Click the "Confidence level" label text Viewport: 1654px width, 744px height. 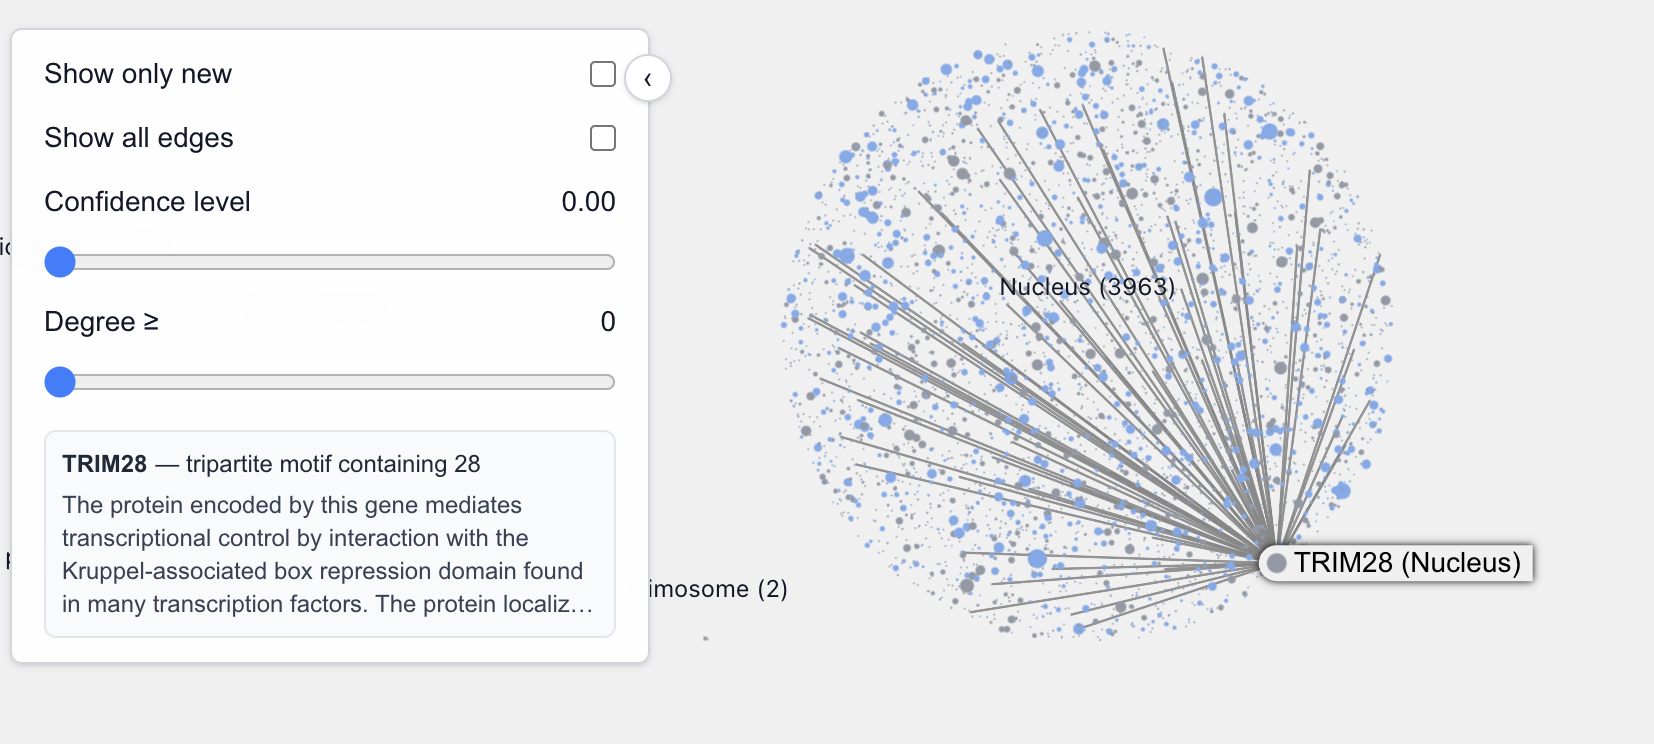pyautogui.click(x=147, y=202)
